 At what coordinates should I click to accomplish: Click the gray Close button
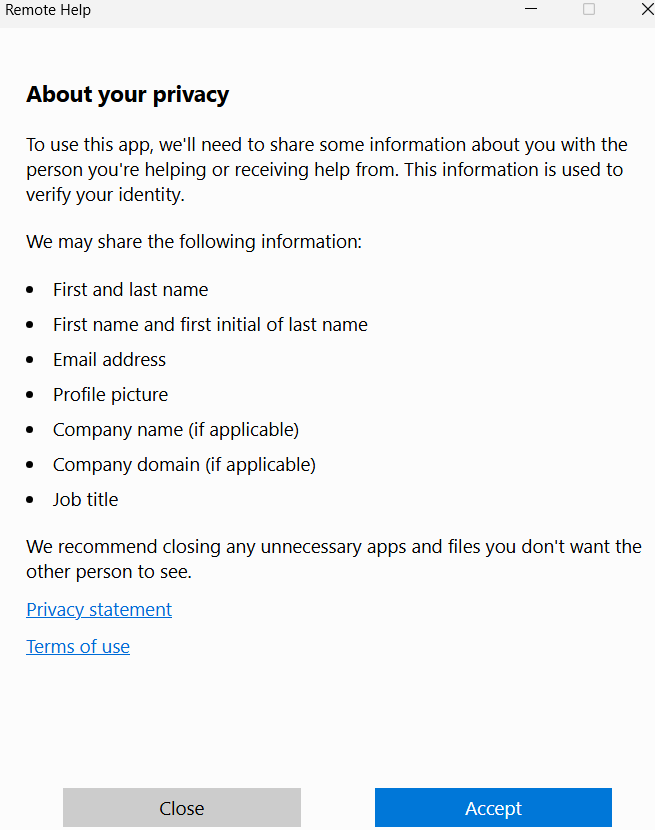182,807
